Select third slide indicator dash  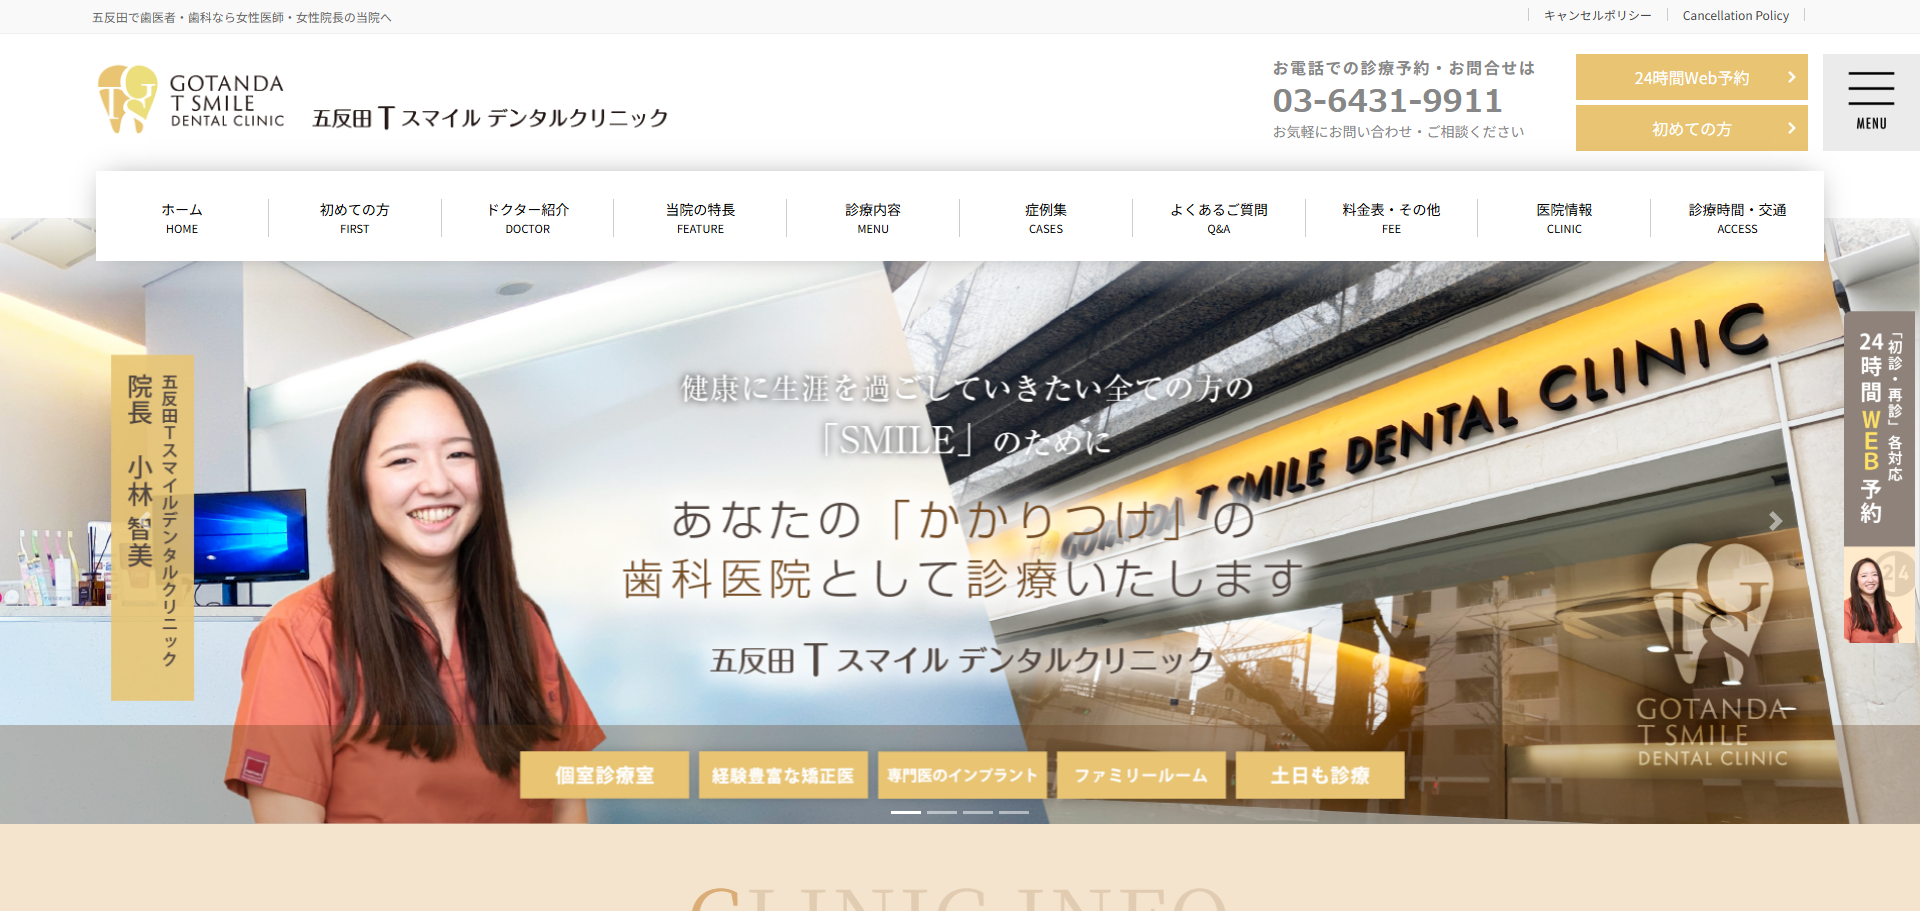978,812
